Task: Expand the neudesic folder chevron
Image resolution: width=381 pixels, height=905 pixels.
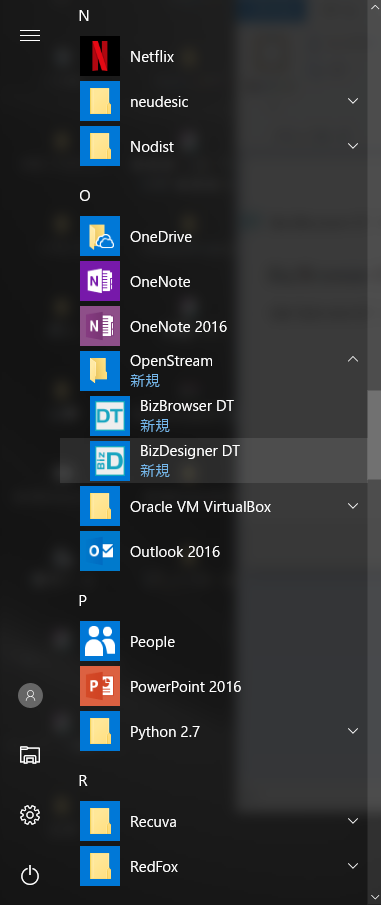Action: (x=353, y=101)
